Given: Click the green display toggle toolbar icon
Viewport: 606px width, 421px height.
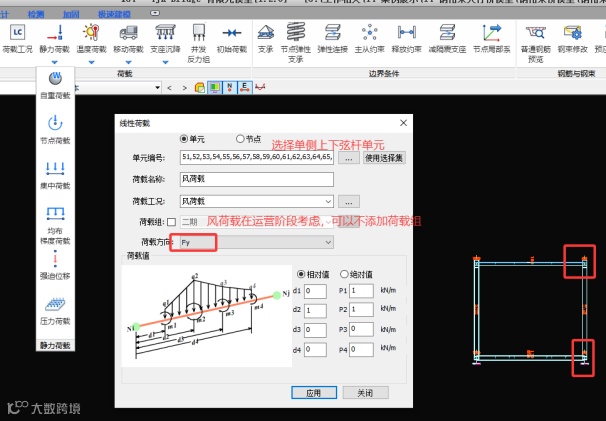Looking at the screenshot, I should coord(215,87).
